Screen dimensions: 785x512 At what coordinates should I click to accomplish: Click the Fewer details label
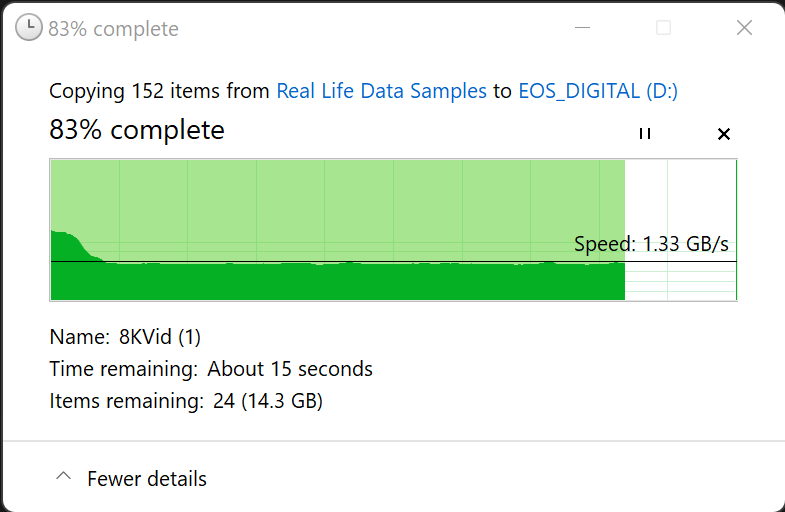147,479
